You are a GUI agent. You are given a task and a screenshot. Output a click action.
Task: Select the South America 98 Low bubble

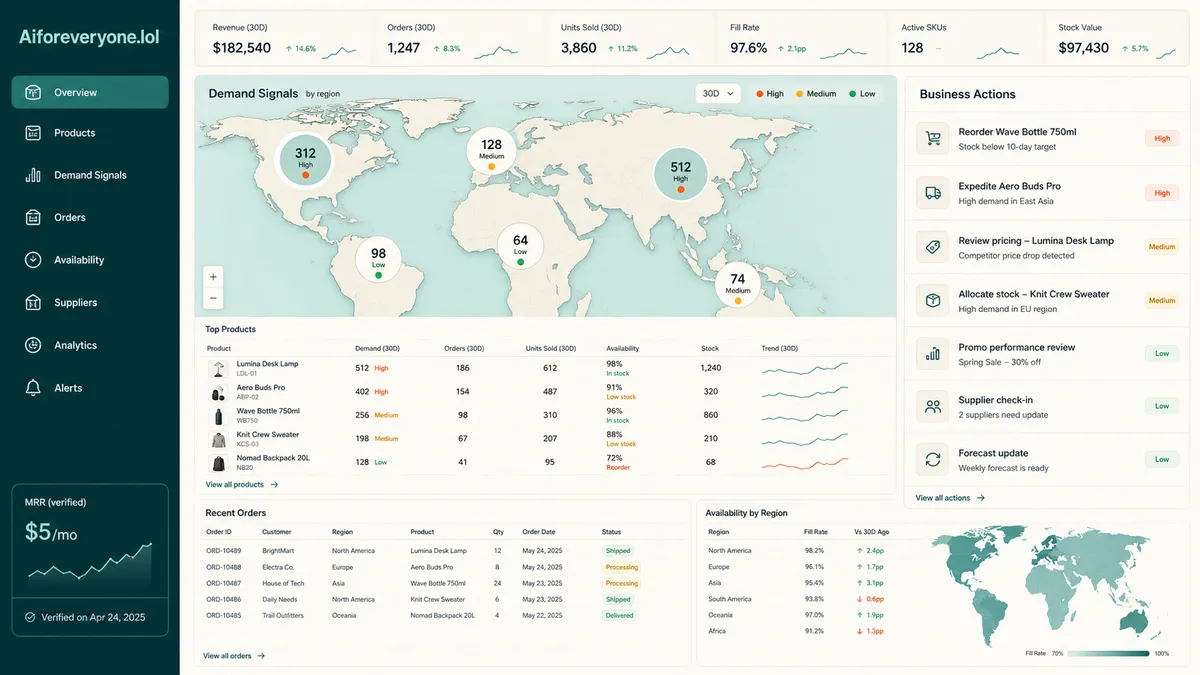coord(378,260)
